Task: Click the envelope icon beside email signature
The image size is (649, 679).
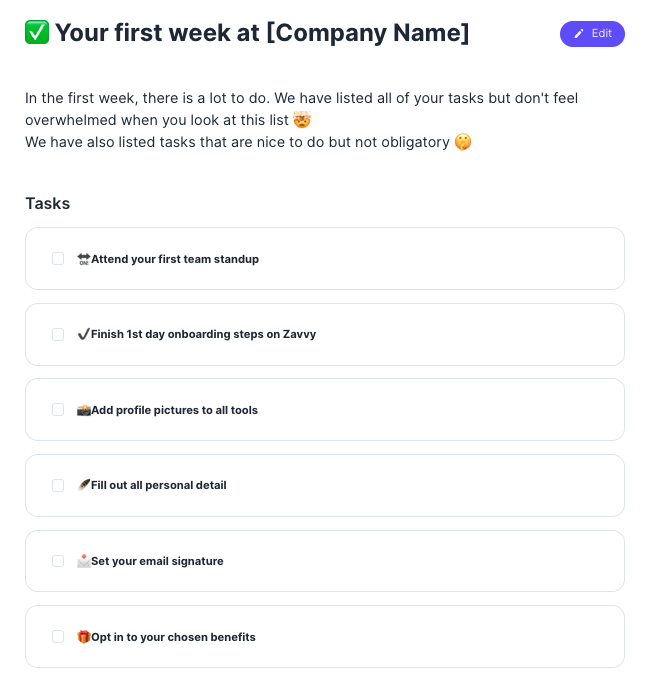Action: (84, 561)
